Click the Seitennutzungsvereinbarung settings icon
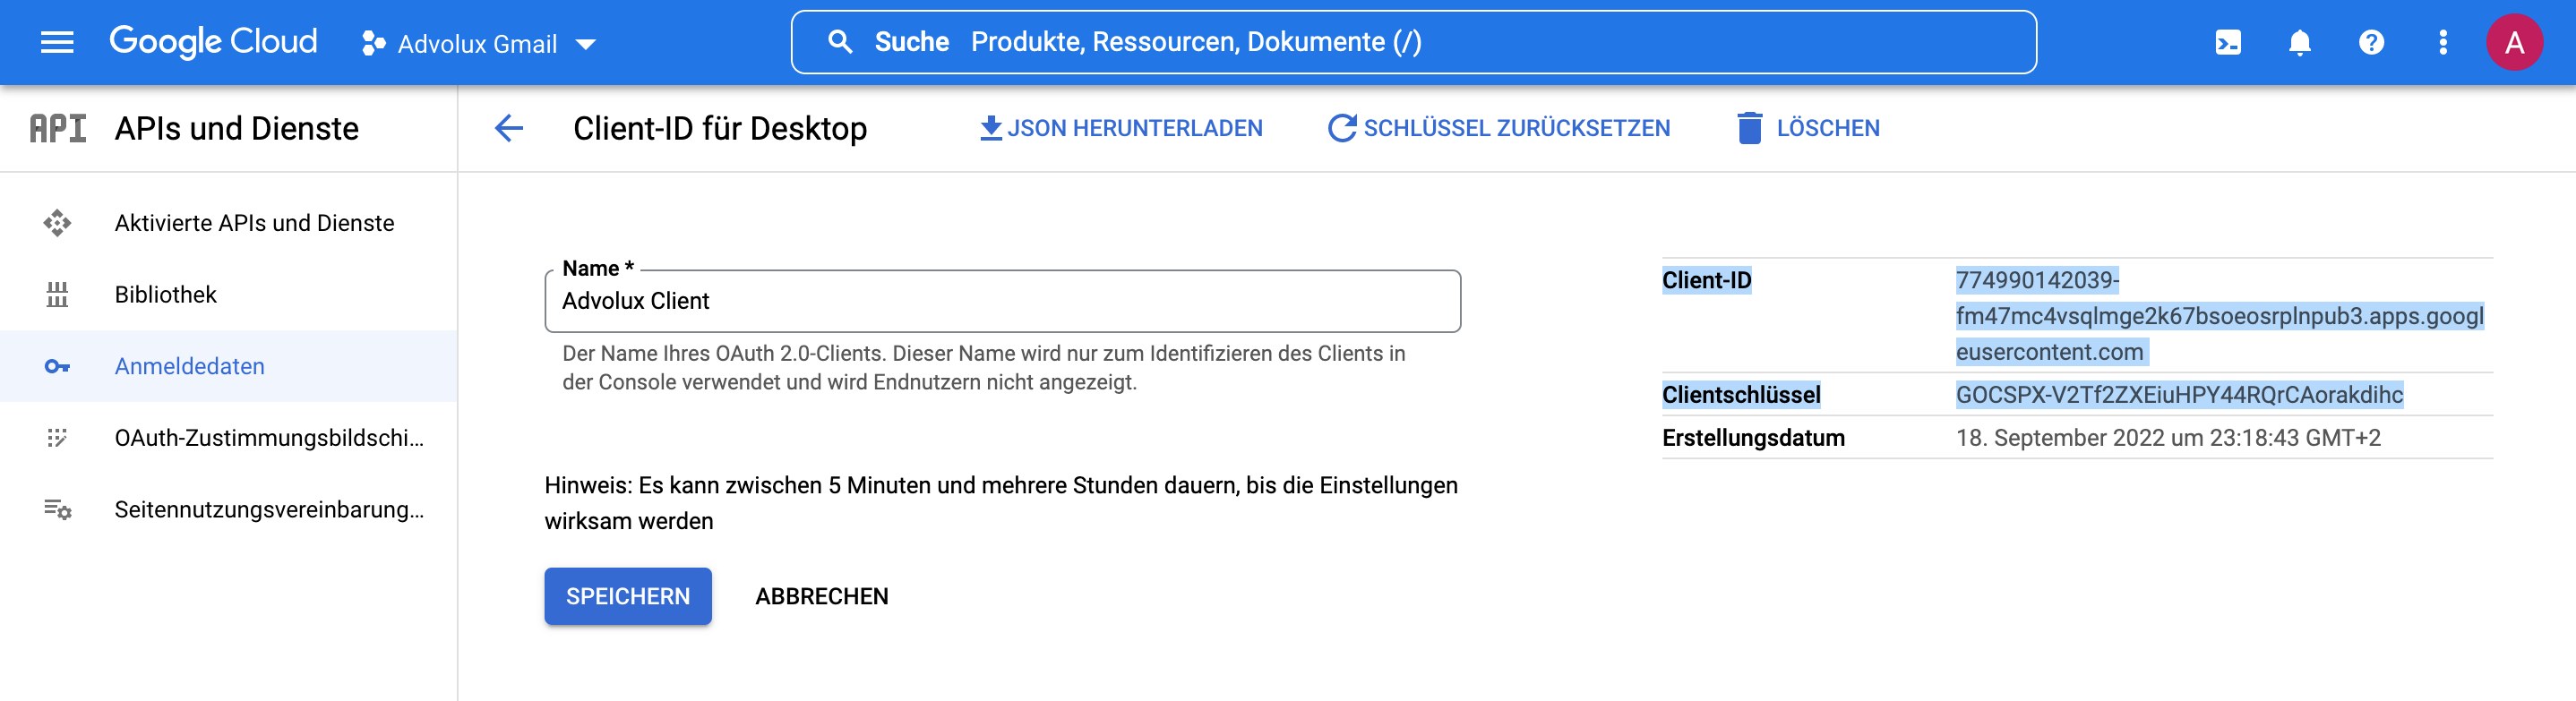This screenshot has height=701, width=2576. click(57, 509)
